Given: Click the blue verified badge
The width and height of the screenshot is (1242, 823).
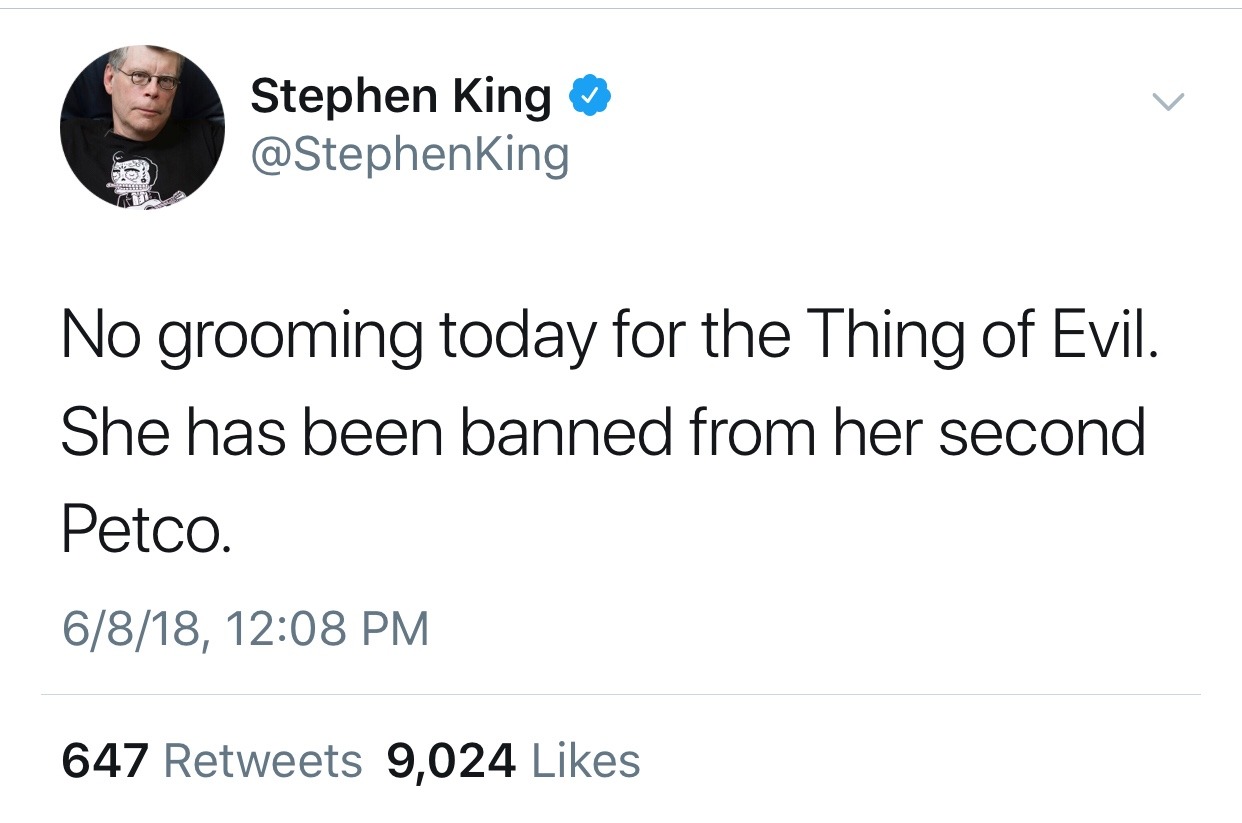Looking at the screenshot, I should click(x=590, y=97).
